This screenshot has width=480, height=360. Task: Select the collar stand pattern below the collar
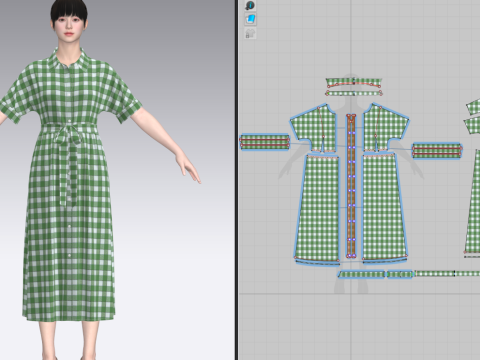pyautogui.click(x=354, y=93)
